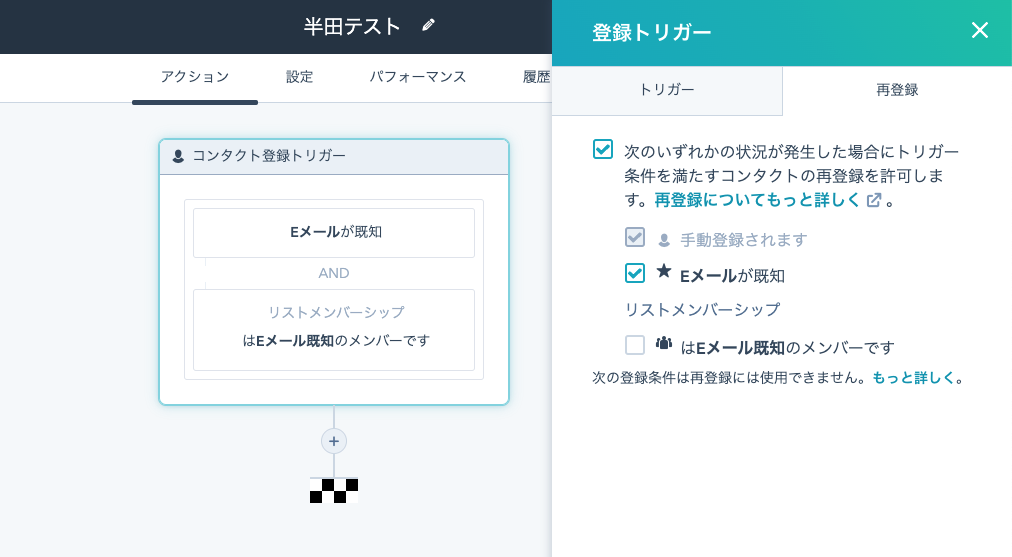Open the 再登録についてもっと詳しく link

point(758,200)
